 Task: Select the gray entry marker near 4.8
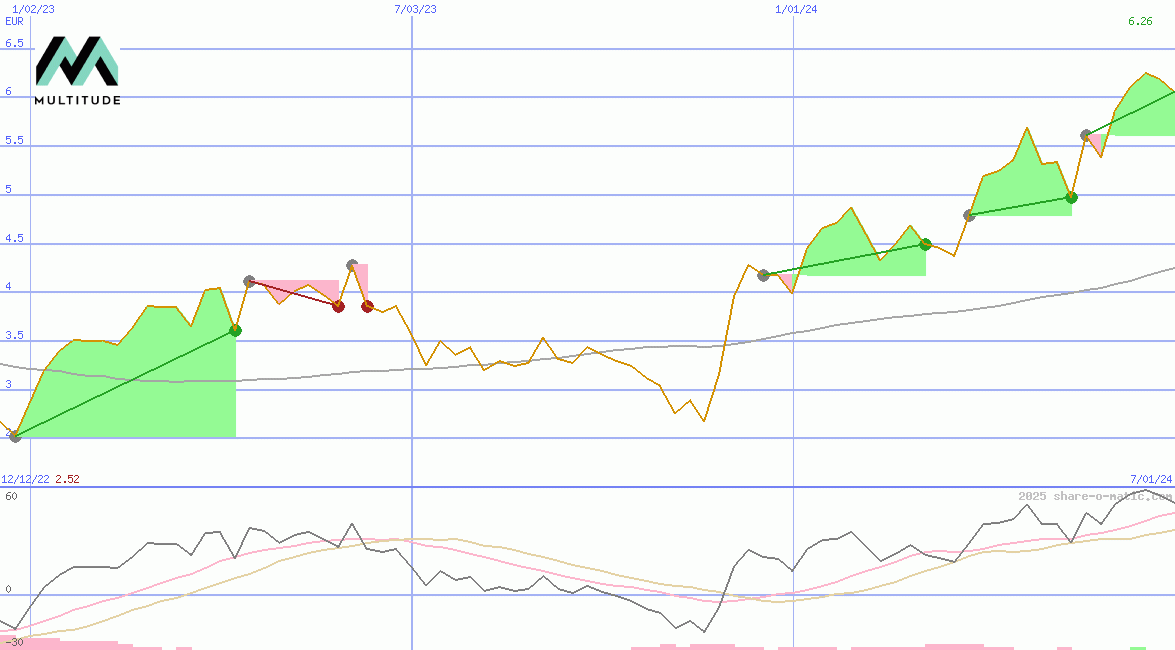(968, 215)
